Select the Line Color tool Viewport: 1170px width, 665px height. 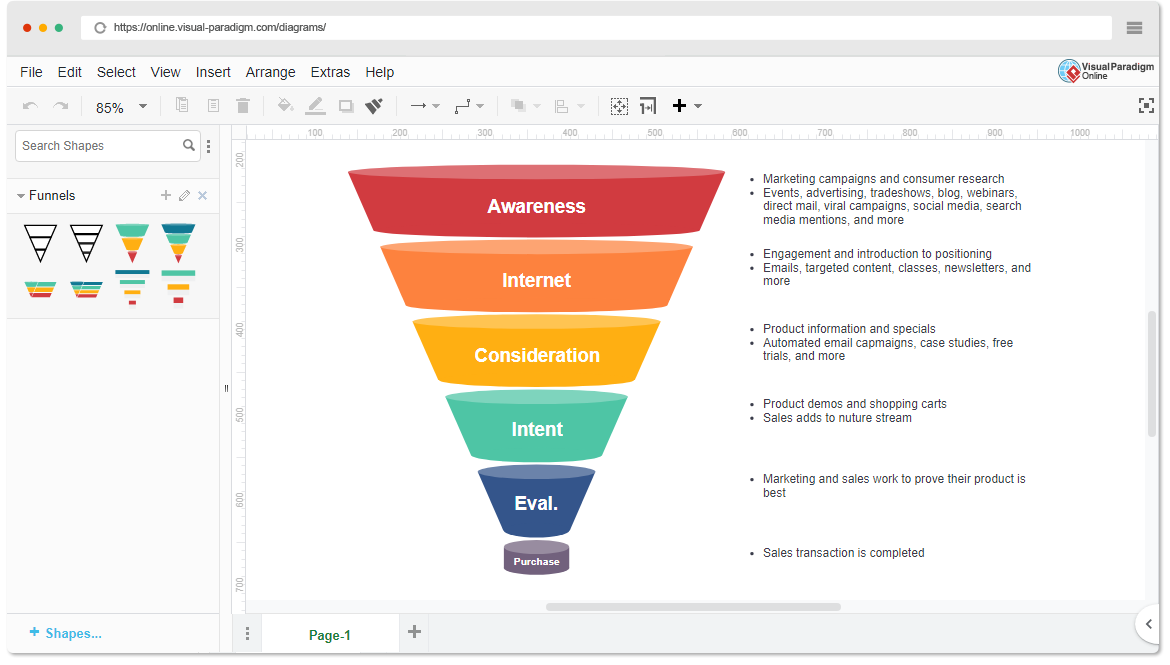pyautogui.click(x=315, y=105)
